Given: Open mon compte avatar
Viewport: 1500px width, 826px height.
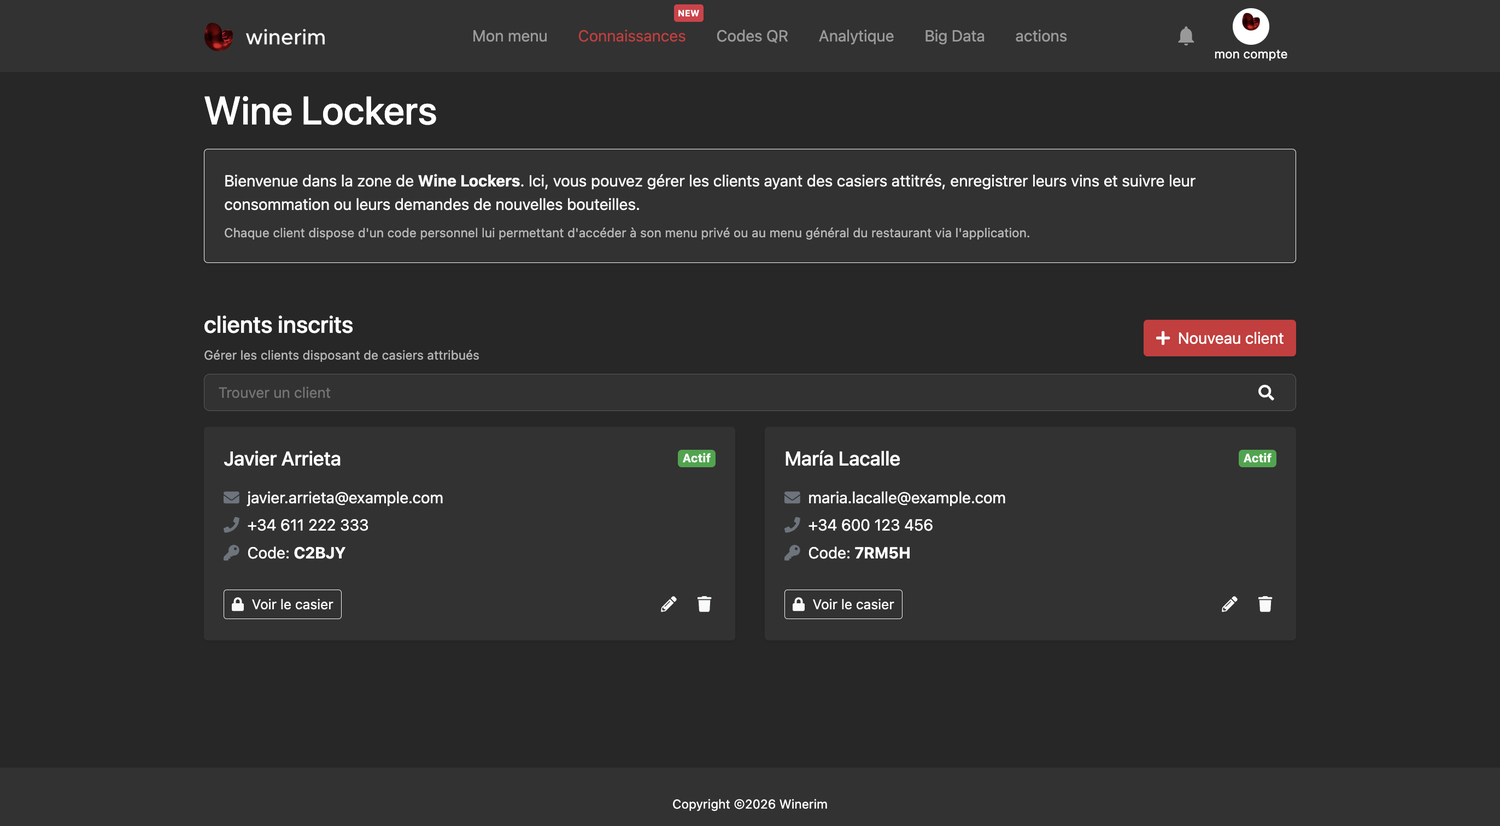Looking at the screenshot, I should coord(1251,26).
